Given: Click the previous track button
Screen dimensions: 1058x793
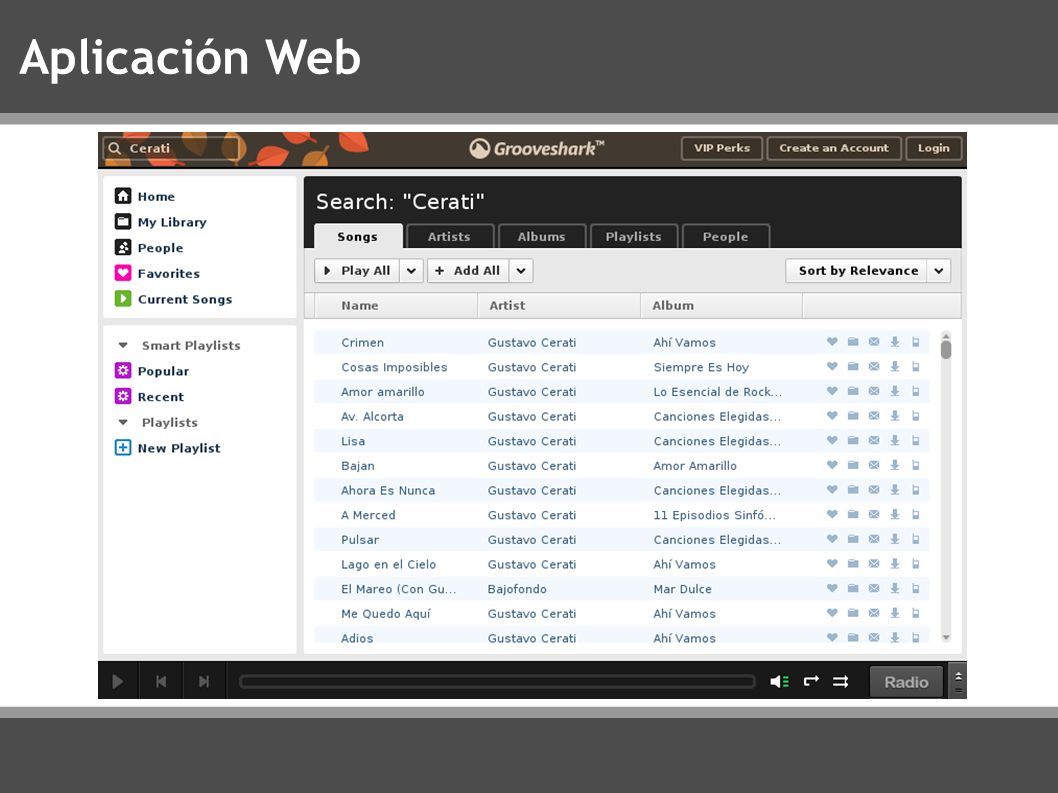Looking at the screenshot, I should (x=161, y=682).
